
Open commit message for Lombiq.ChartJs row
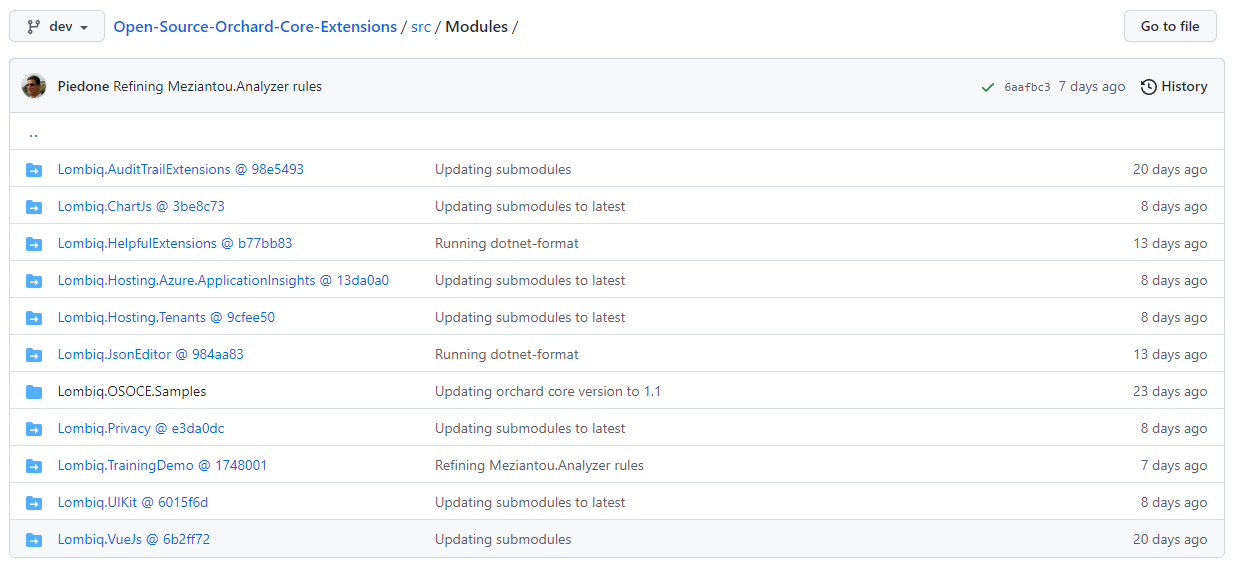(530, 206)
